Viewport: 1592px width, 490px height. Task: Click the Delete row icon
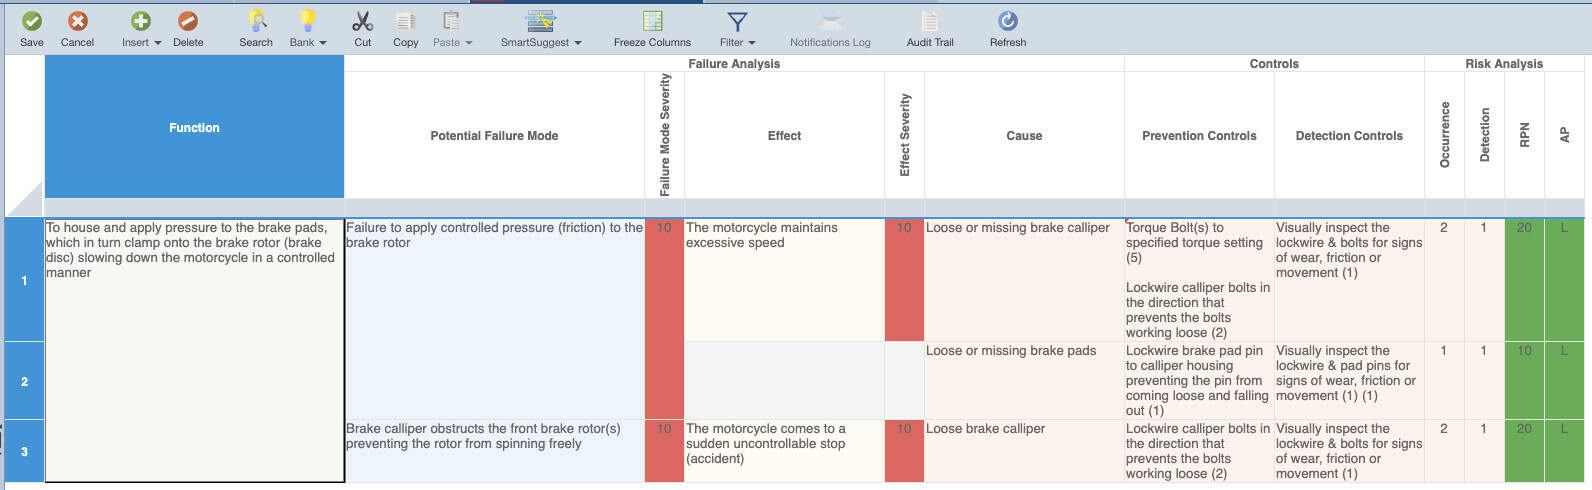coord(187,21)
